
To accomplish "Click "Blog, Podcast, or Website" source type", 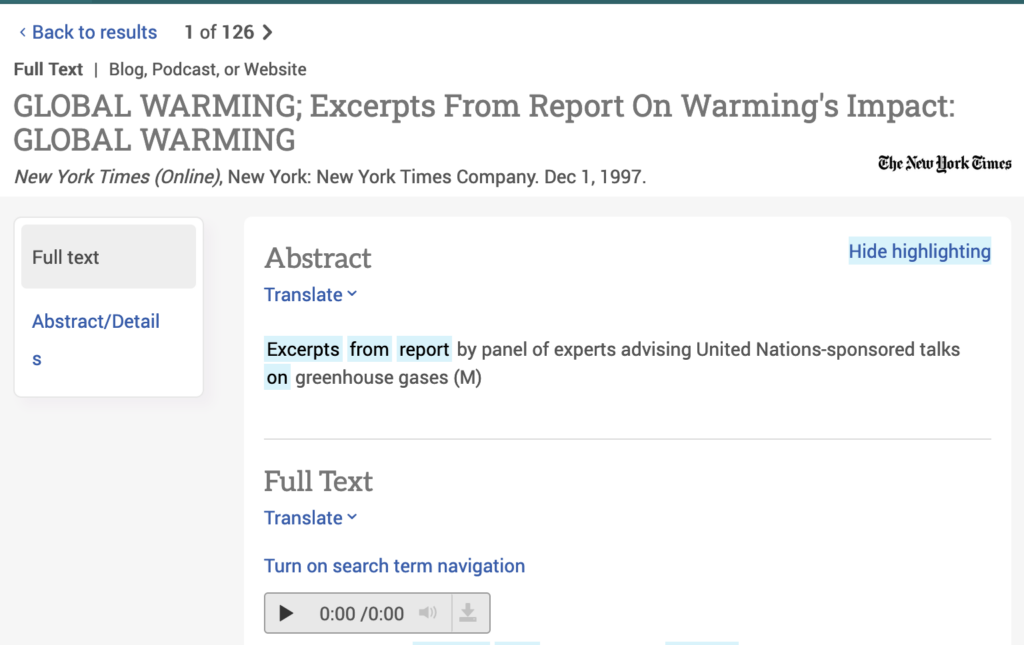I will tap(207, 70).
